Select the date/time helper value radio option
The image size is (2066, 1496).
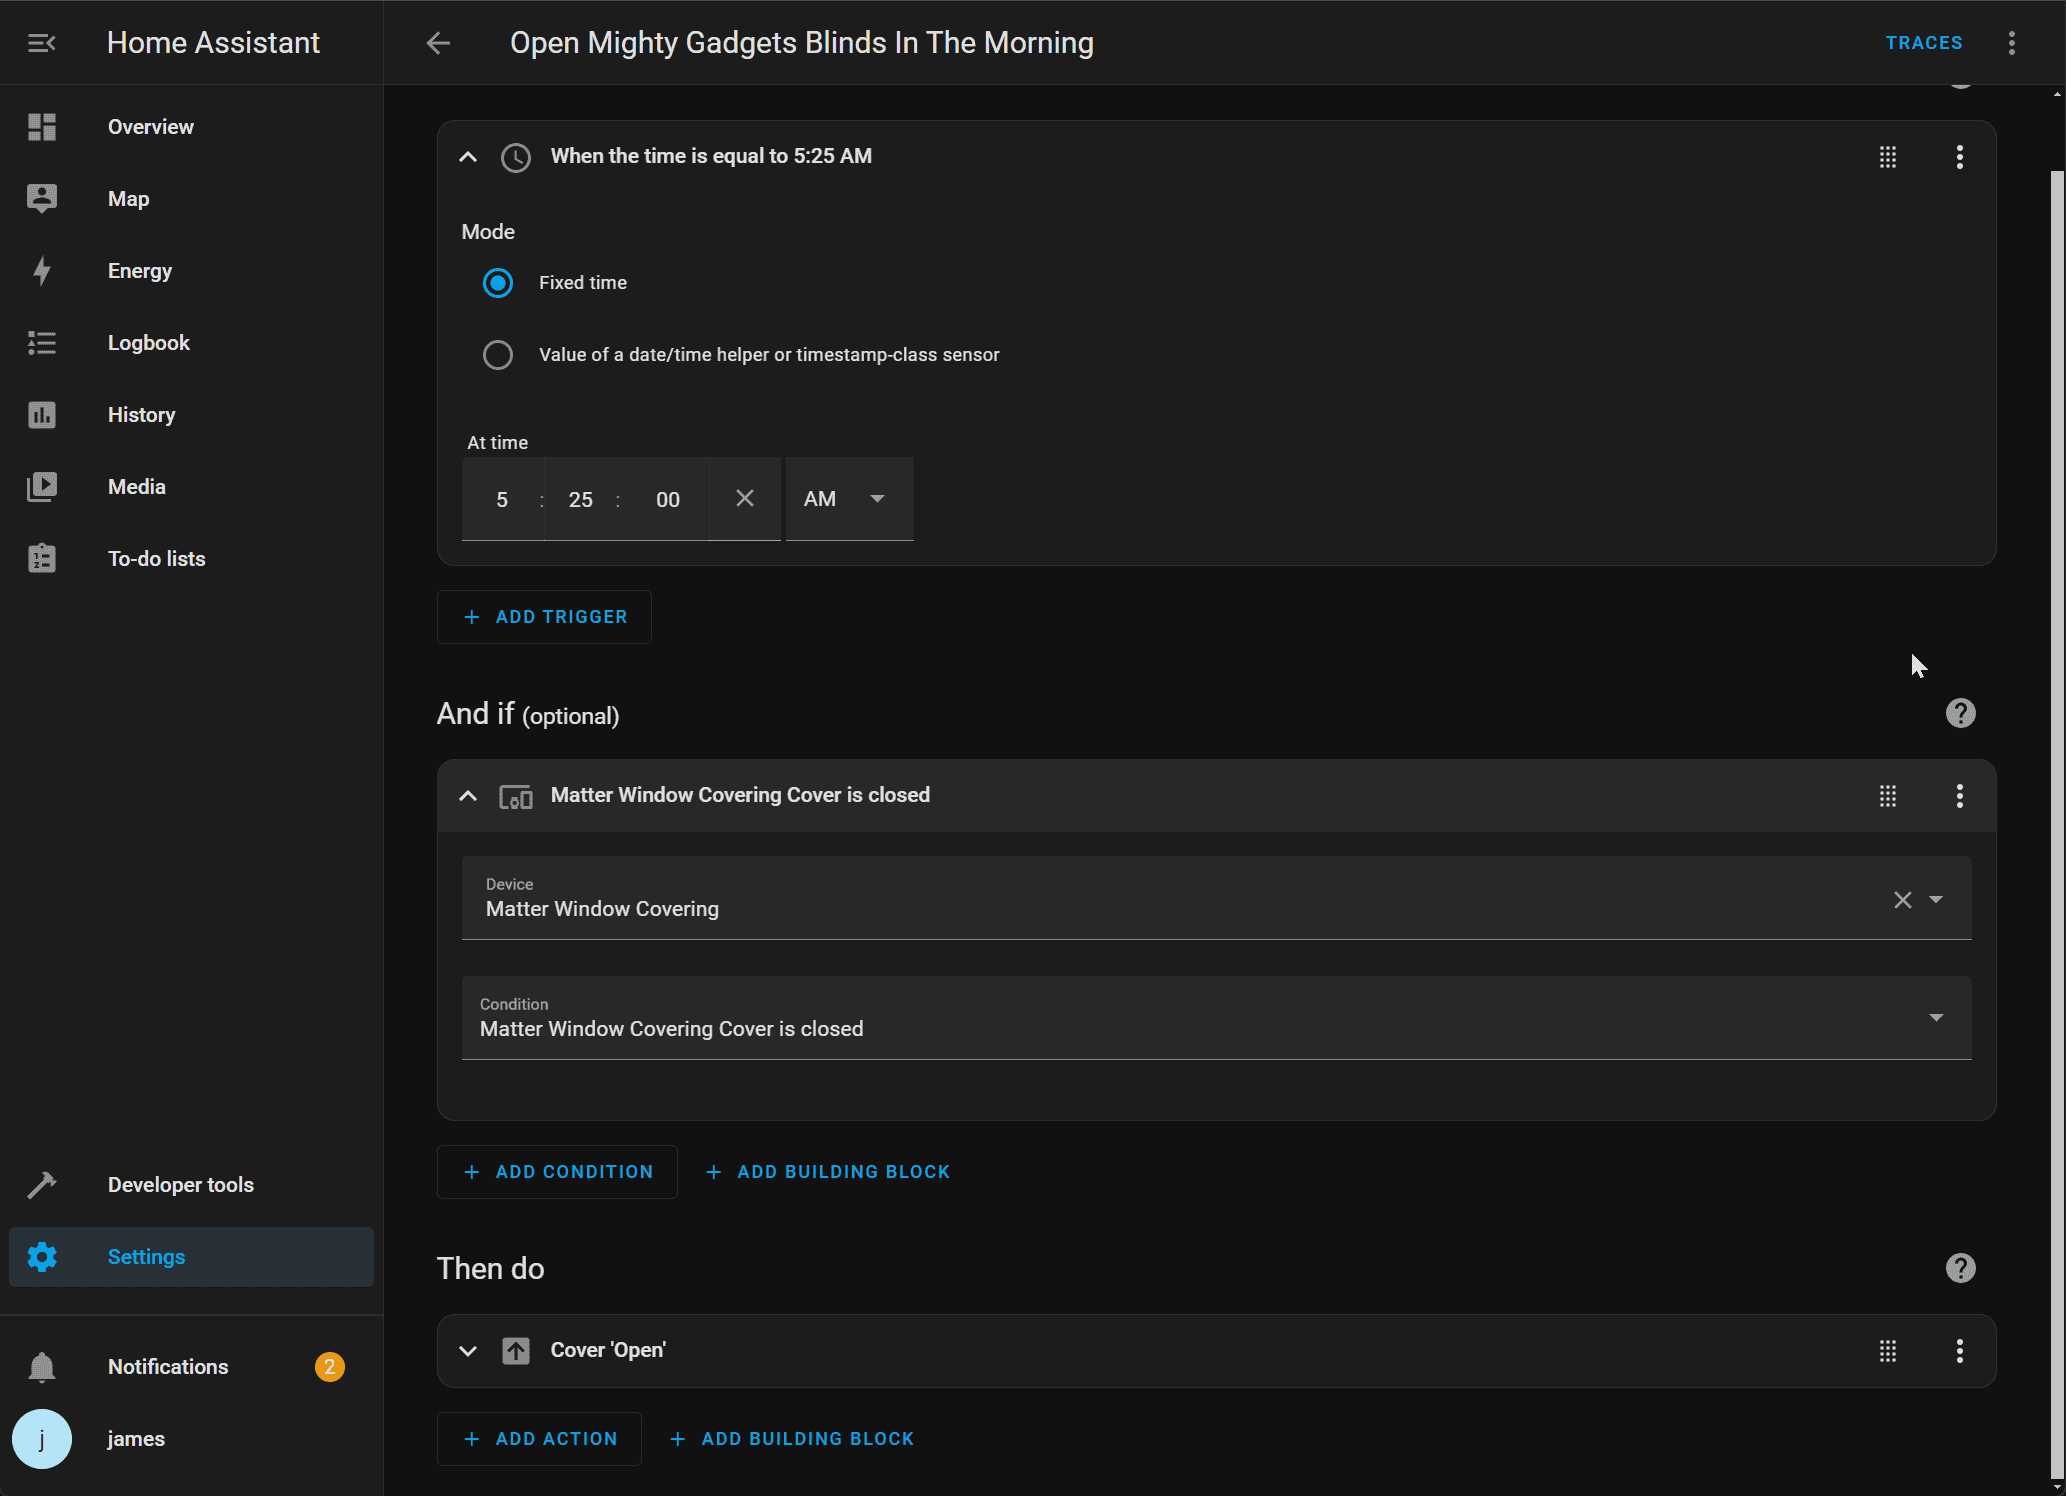tap(498, 355)
